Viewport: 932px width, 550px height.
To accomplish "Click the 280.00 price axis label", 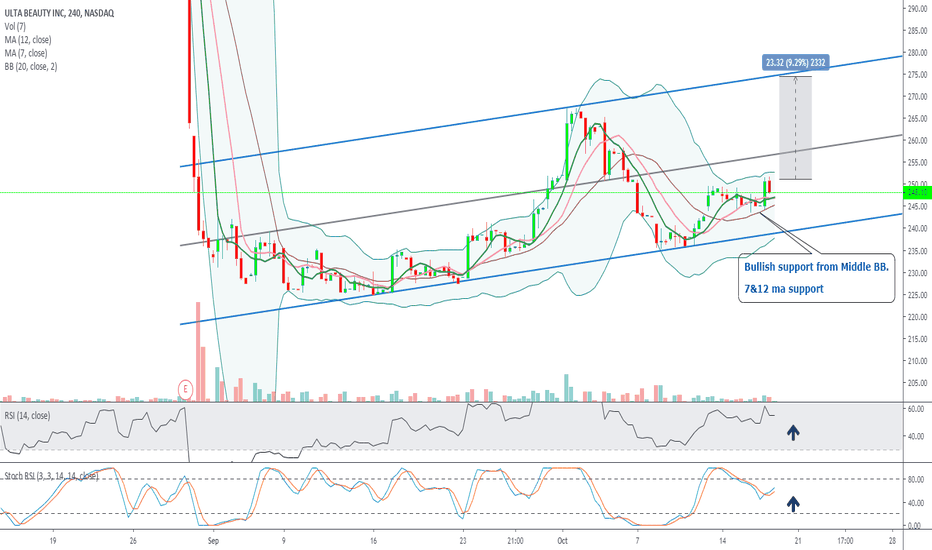I will point(917,52).
